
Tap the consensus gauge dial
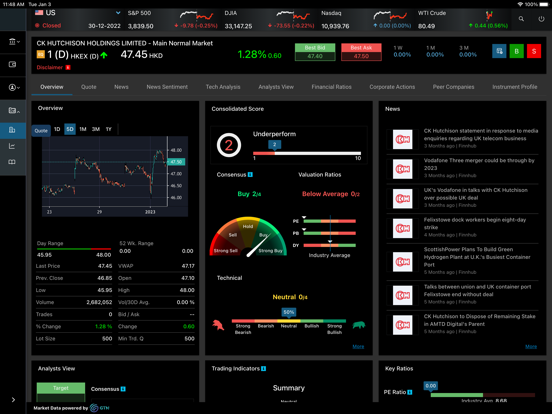point(248,237)
